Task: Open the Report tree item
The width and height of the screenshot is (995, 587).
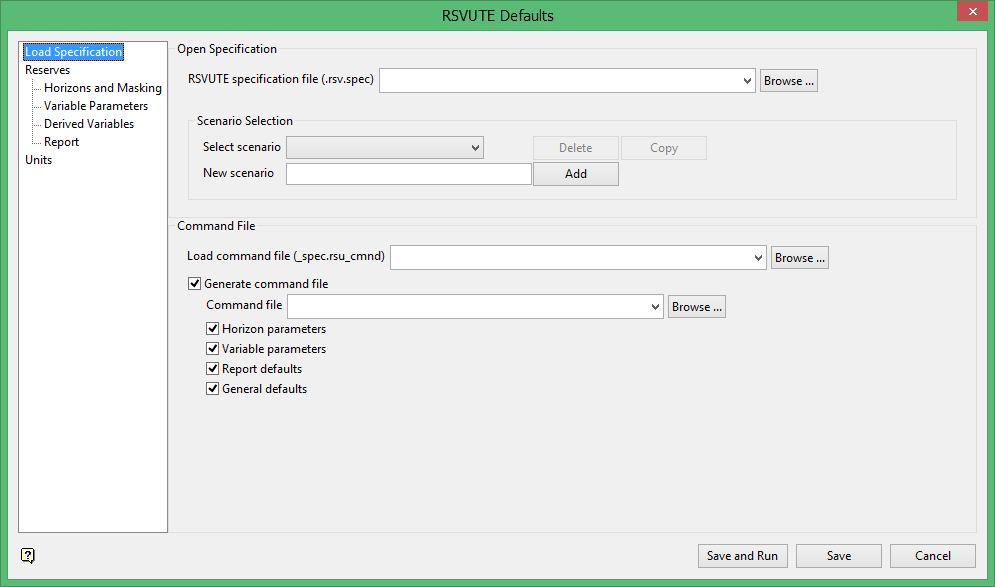Action: pos(61,142)
